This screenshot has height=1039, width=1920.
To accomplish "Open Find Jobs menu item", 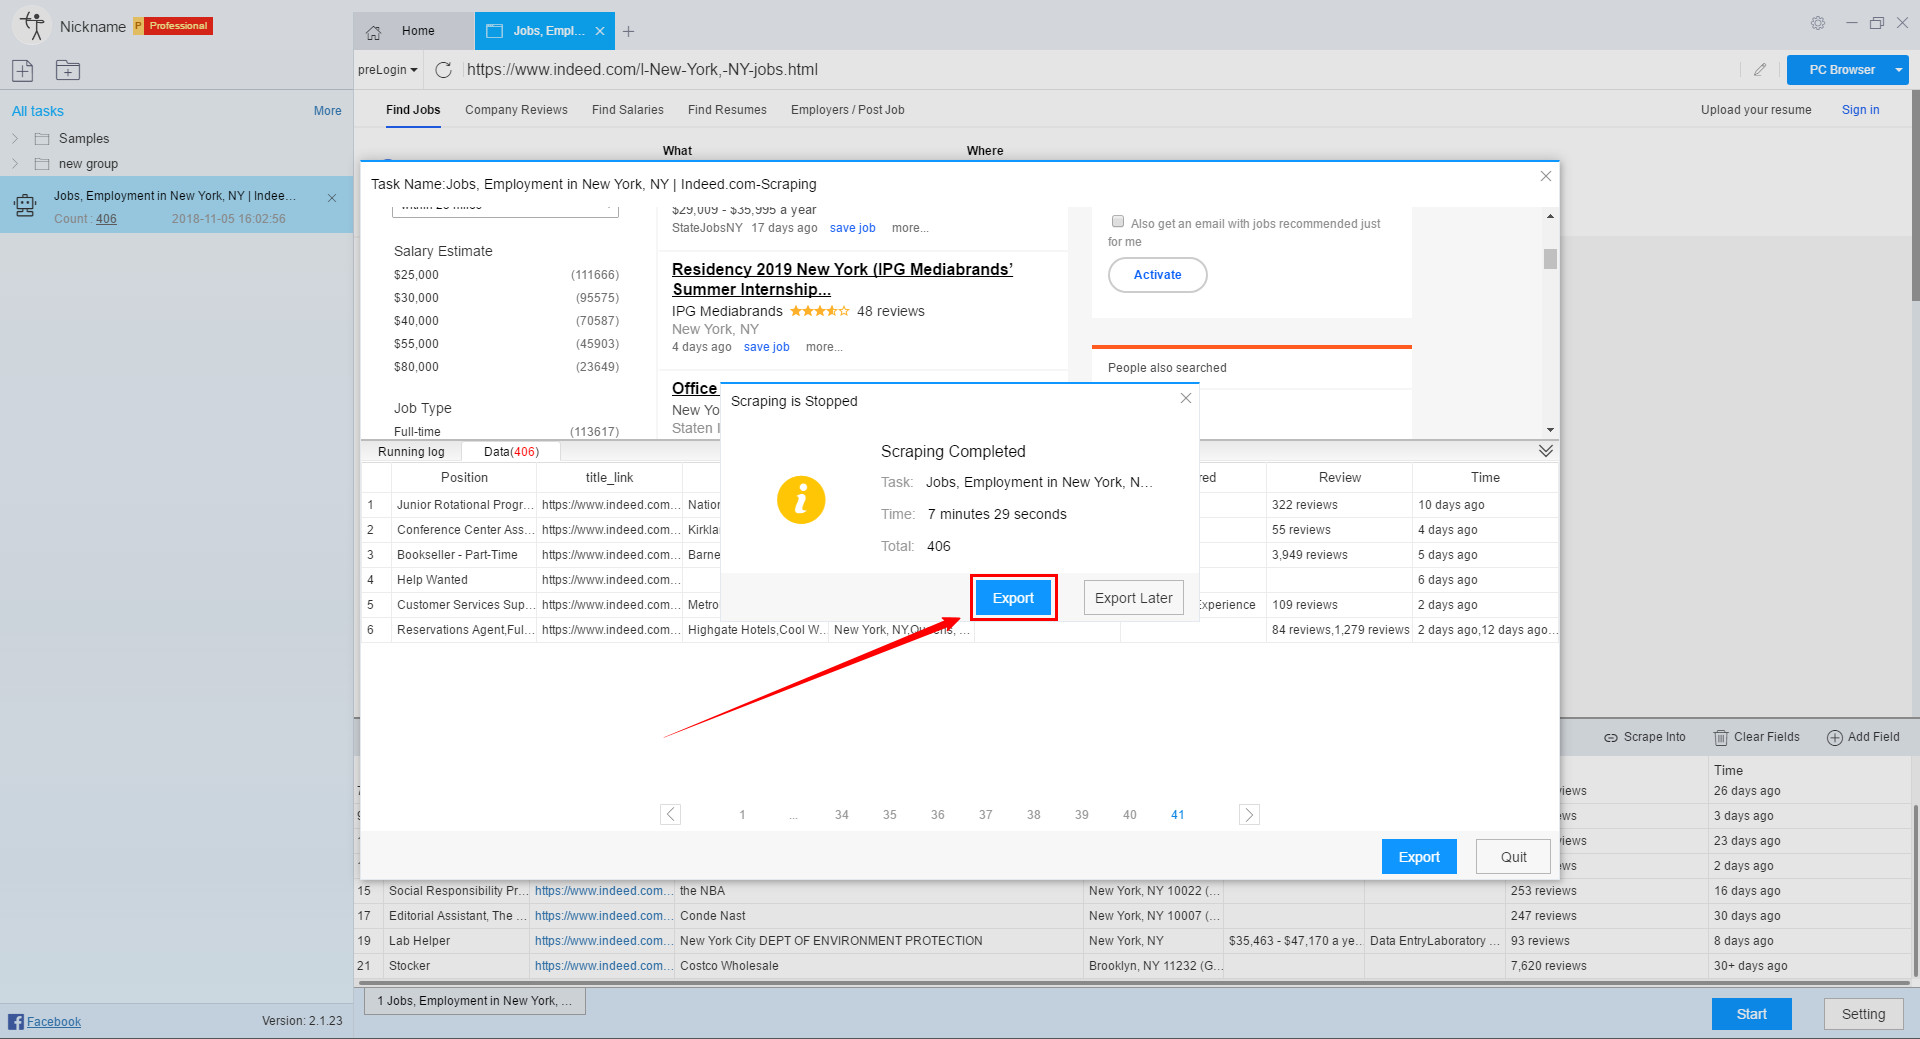I will click(x=413, y=110).
